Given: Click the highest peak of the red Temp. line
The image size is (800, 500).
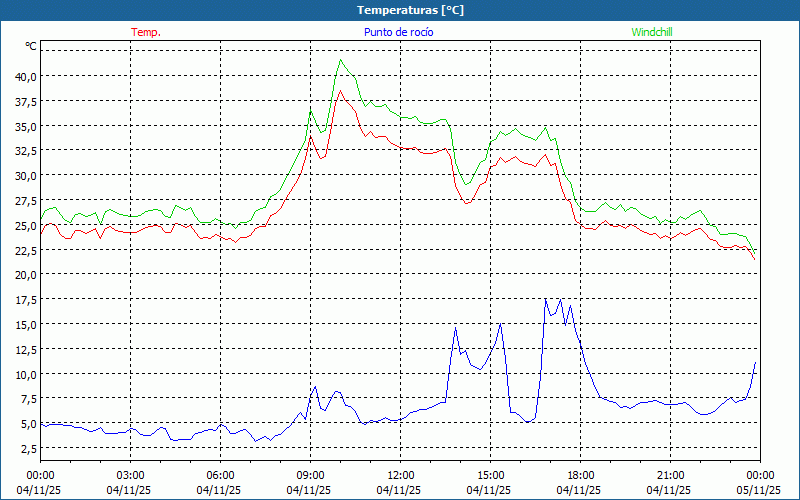Looking at the screenshot, I should pyautogui.click(x=340, y=91).
